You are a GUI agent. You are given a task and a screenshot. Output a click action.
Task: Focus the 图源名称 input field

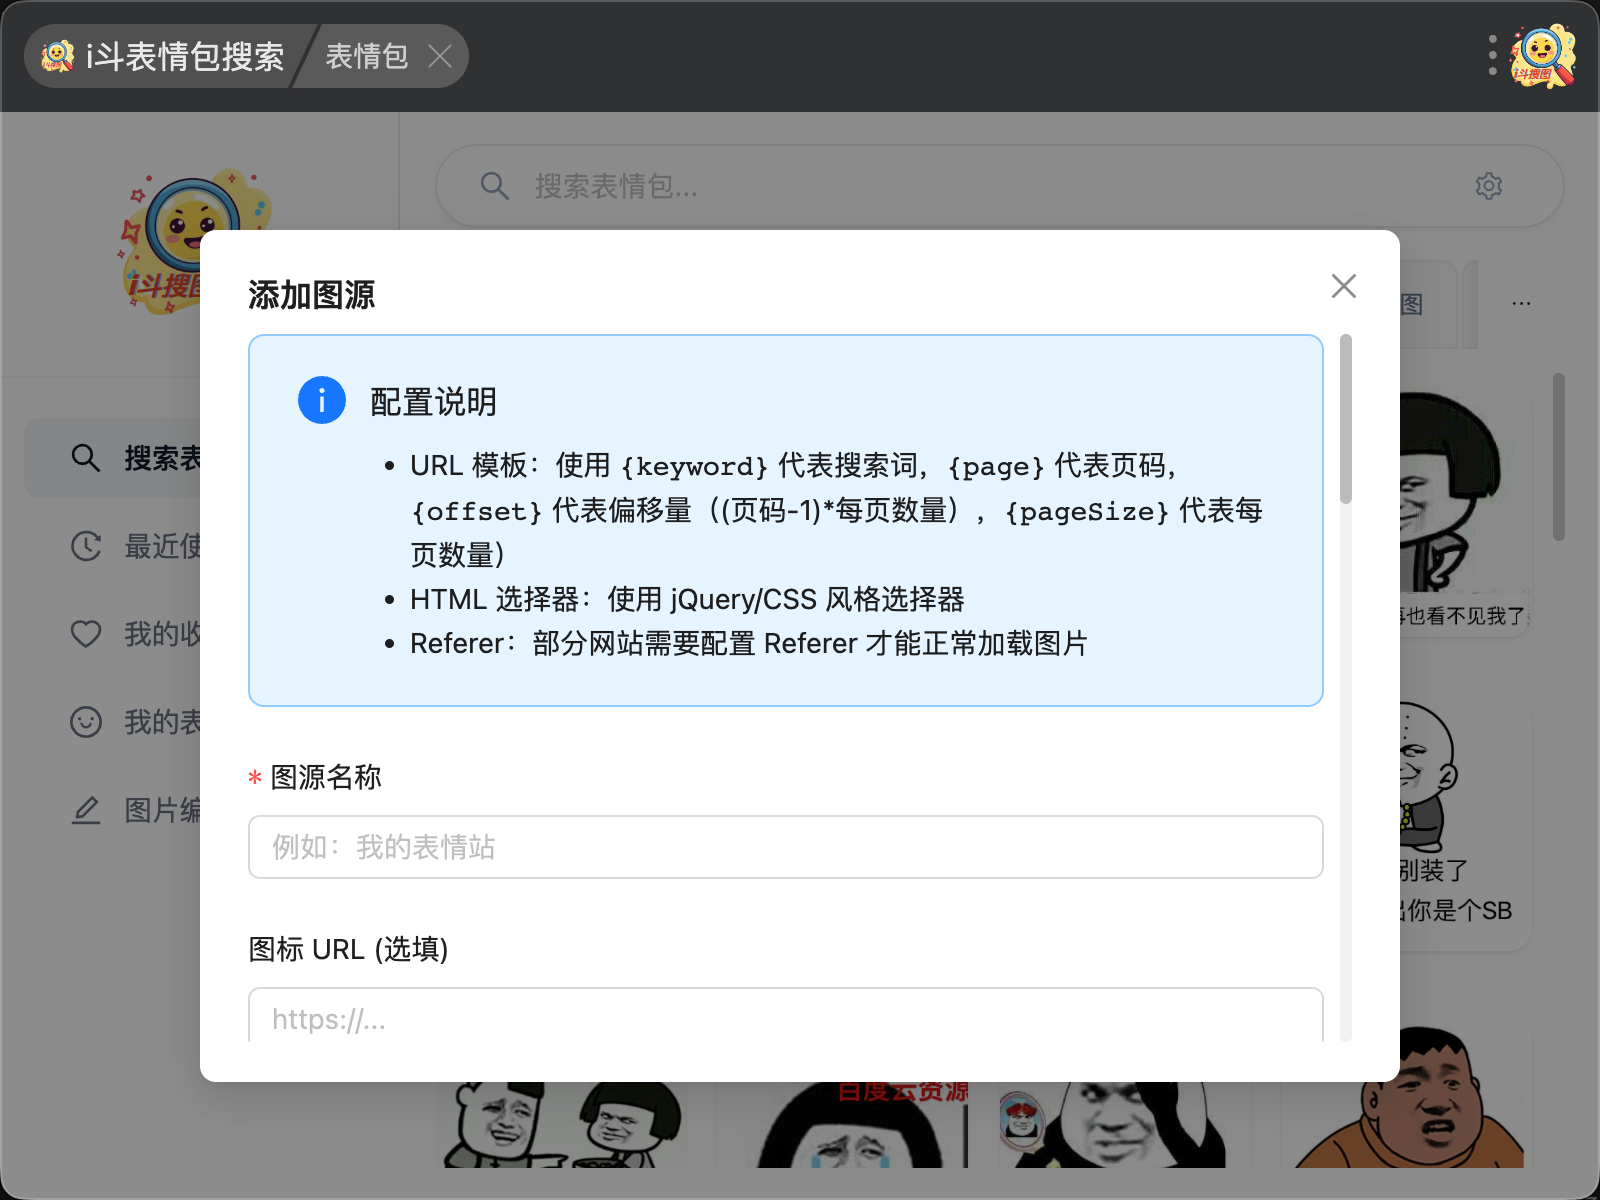coord(785,847)
